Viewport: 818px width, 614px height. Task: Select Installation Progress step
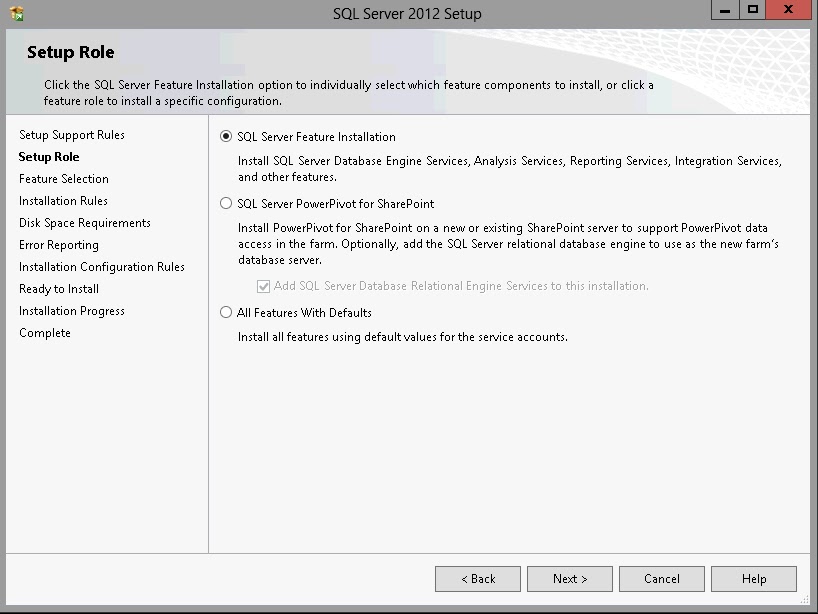72,311
